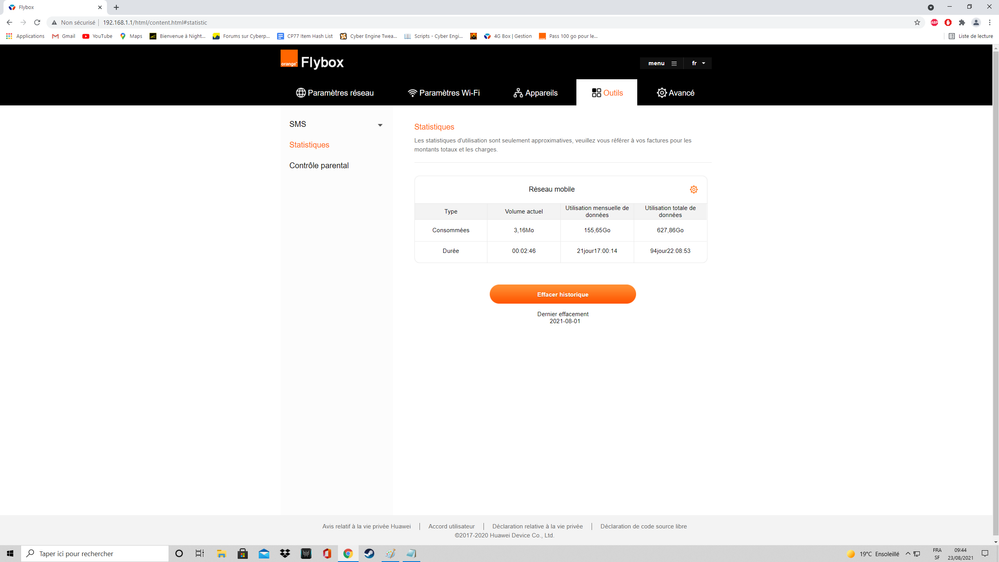Open the AdBlock Plus extension icon
This screenshot has width=999, height=562.
point(935,22)
